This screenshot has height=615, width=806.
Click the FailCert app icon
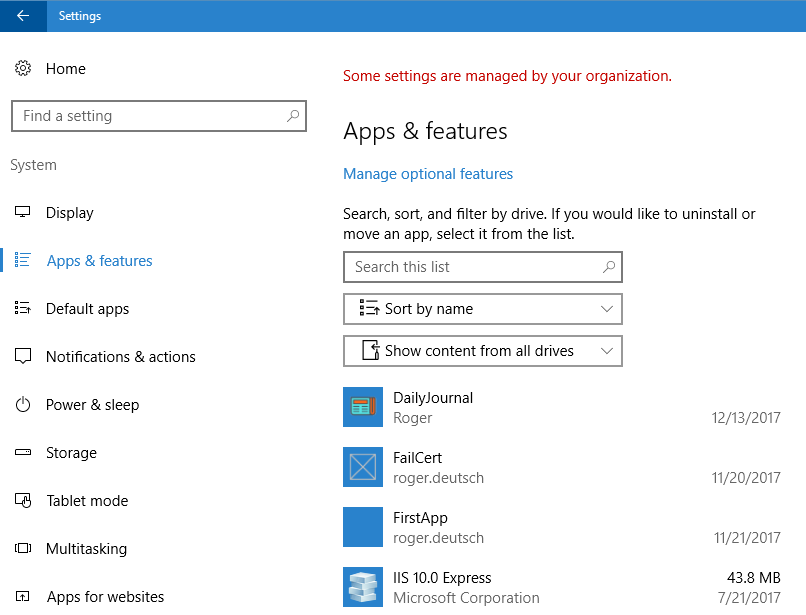tap(363, 467)
